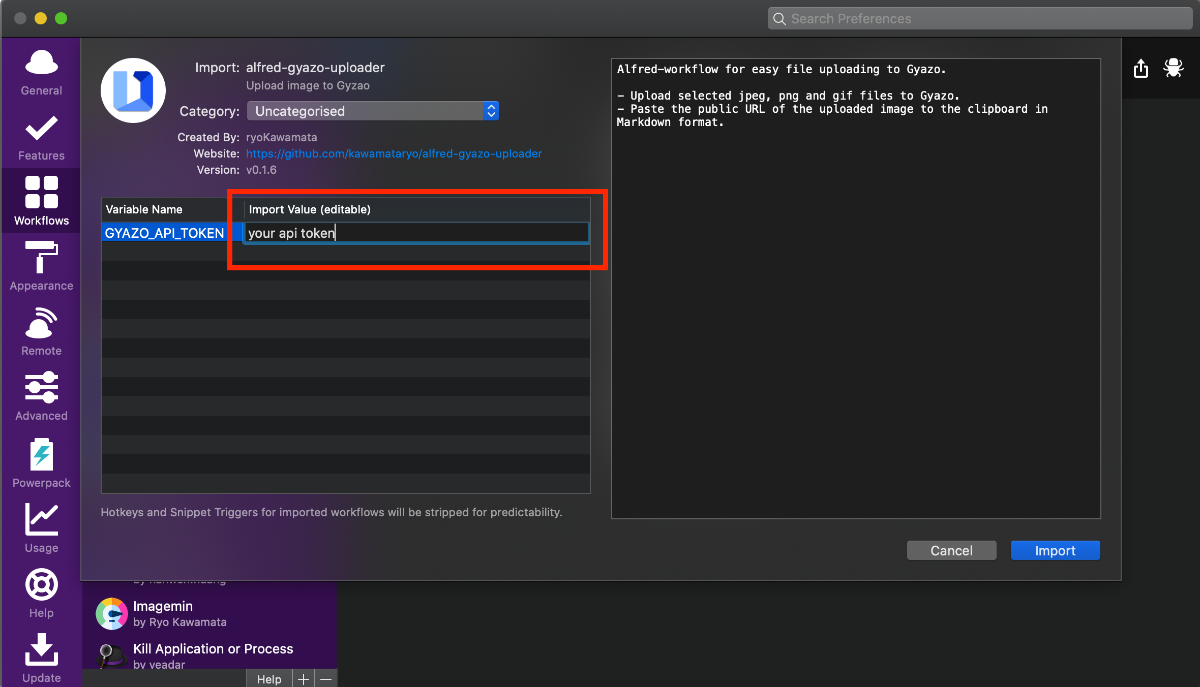Click the red close window button
1200x687 pixels.
pyautogui.click(x=20, y=18)
